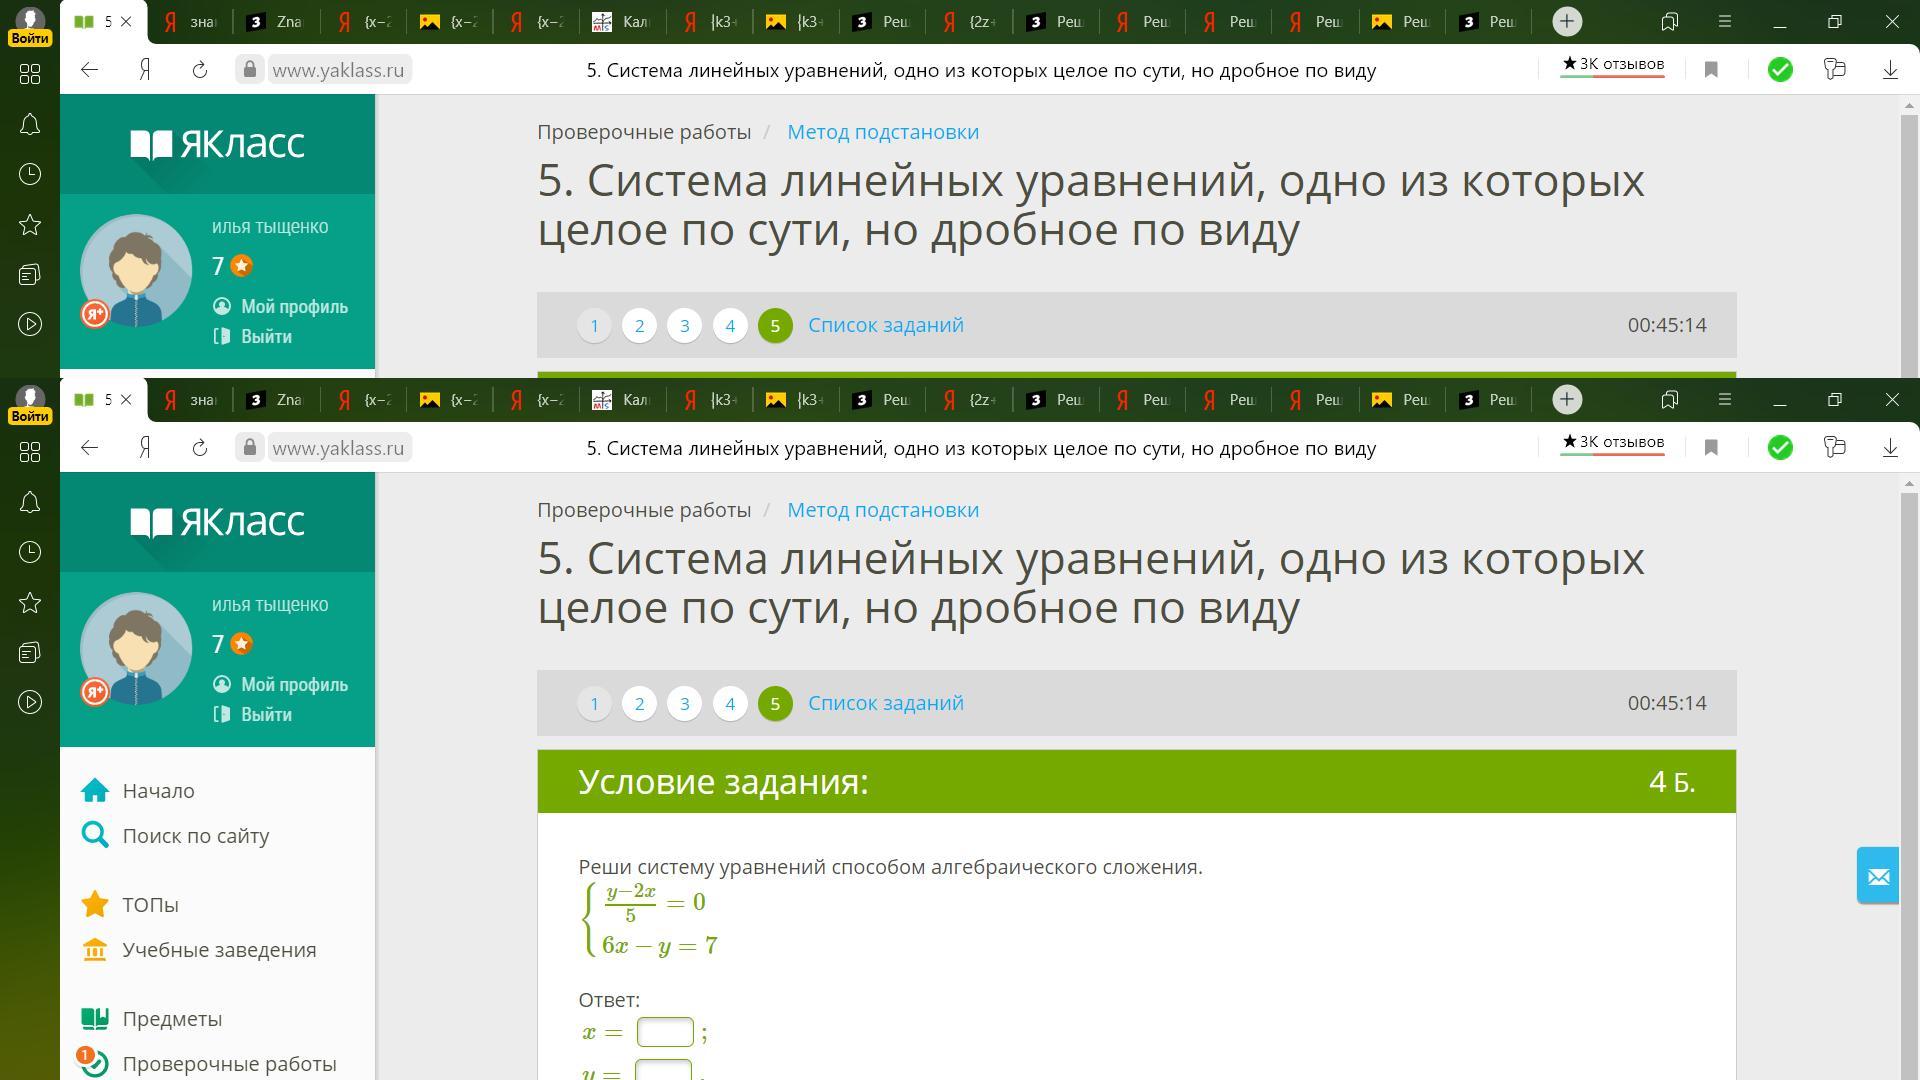Click the back arrow in lower window
Image resolution: width=1920 pixels, height=1080 pixels.
click(x=89, y=448)
